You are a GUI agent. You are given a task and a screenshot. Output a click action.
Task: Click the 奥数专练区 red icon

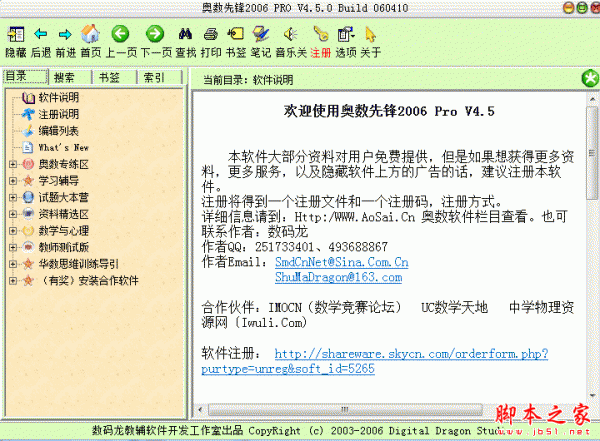point(28,164)
